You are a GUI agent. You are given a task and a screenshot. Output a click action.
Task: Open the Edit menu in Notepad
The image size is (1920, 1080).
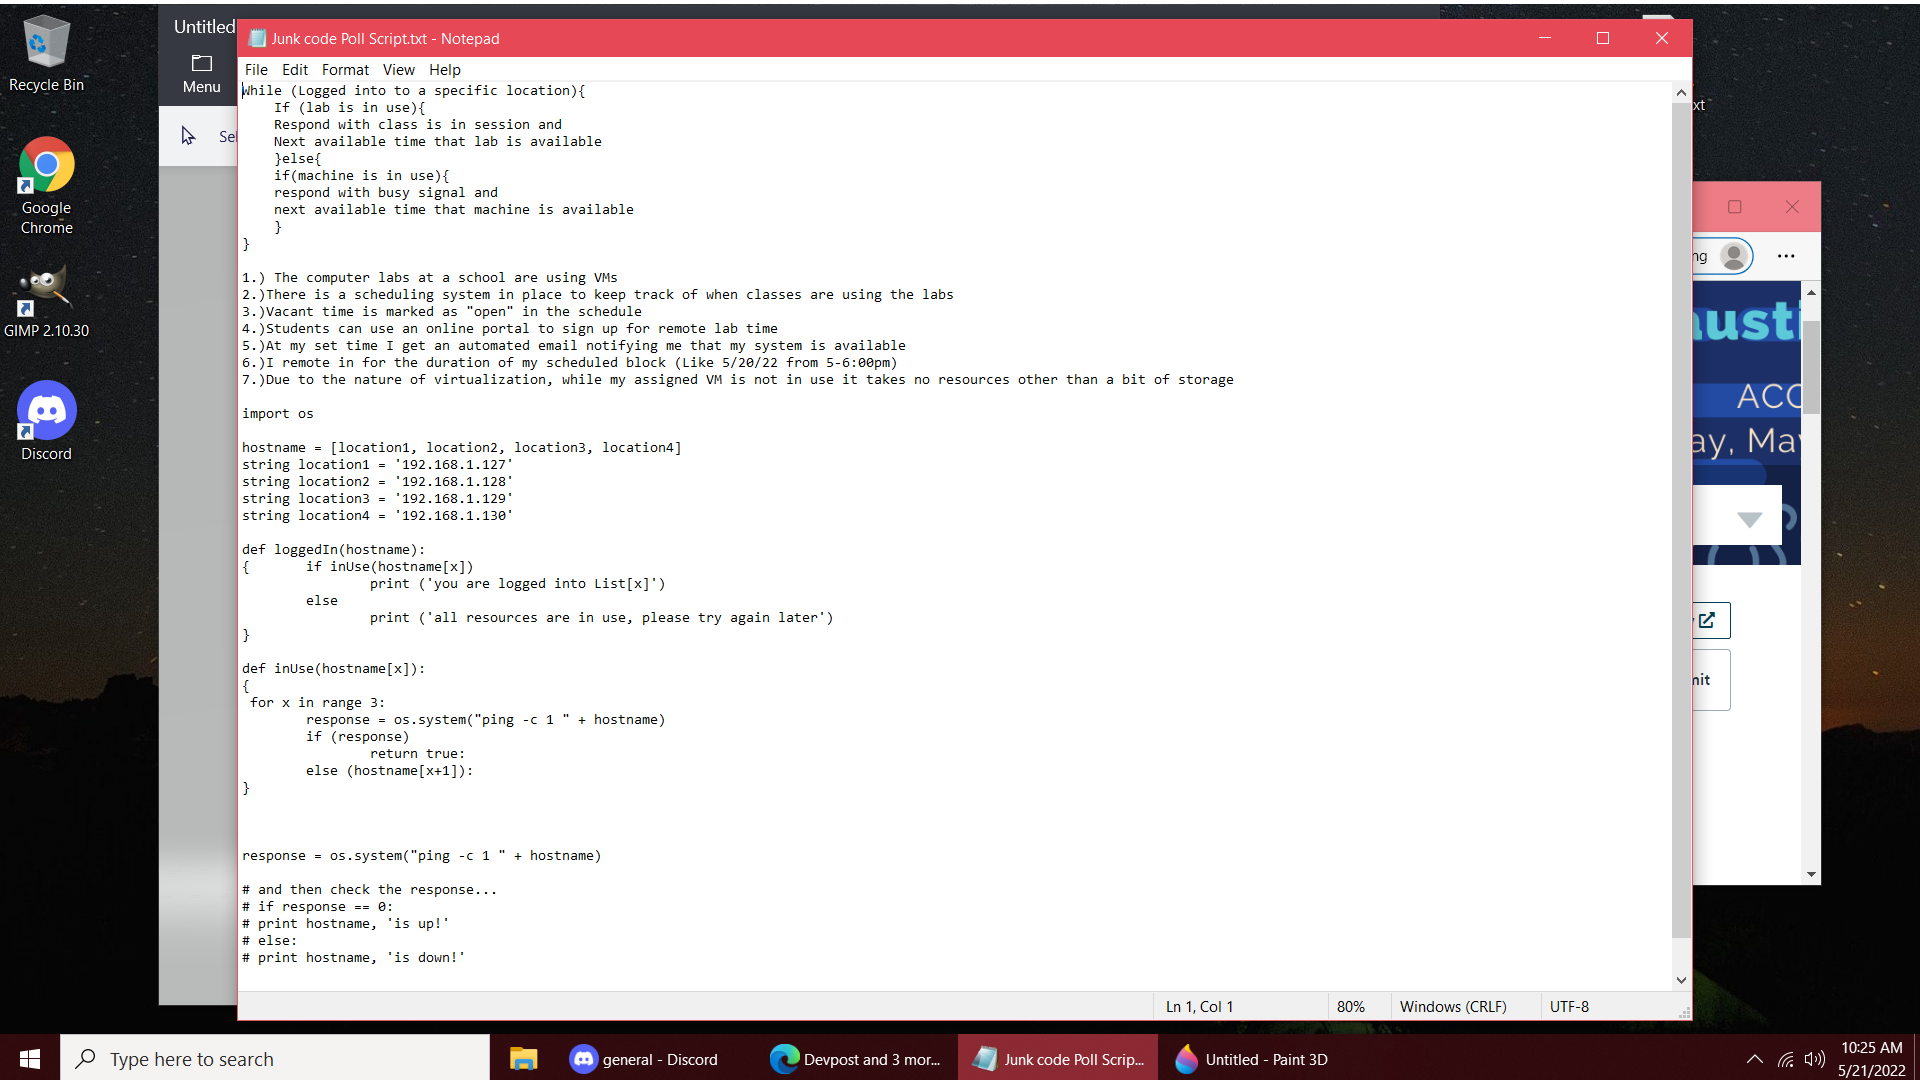coord(294,70)
